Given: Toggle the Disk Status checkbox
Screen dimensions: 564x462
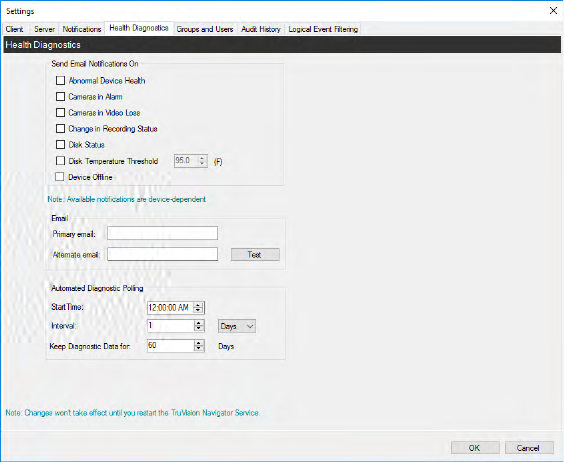Looking at the screenshot, I should 60,145.
